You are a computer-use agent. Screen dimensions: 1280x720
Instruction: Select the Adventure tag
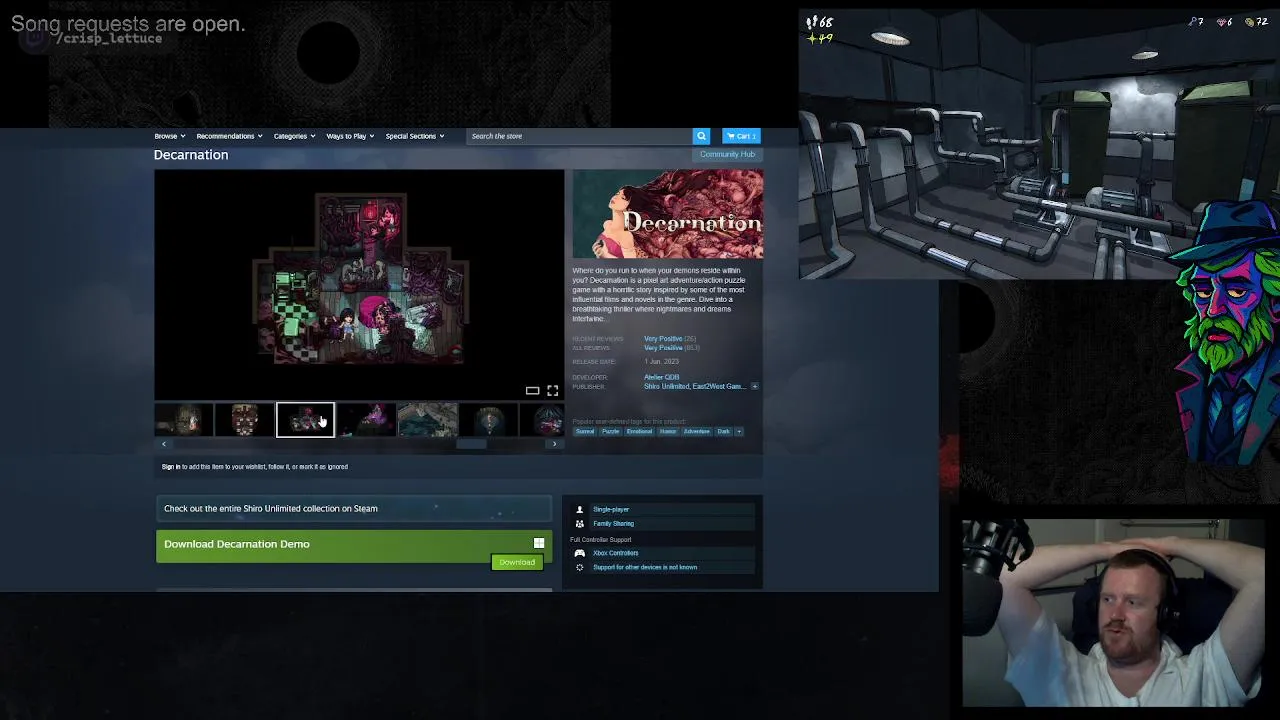pyautogui.click(x=697, y=431)
